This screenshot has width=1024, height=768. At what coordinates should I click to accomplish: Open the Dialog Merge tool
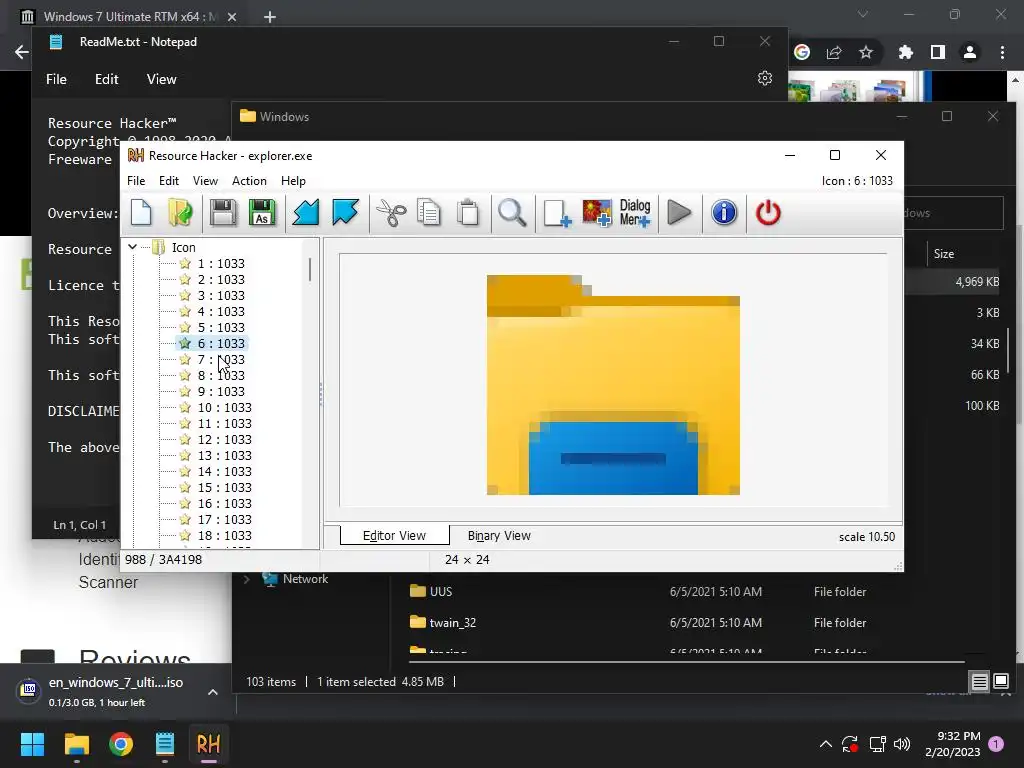[635, 213]
